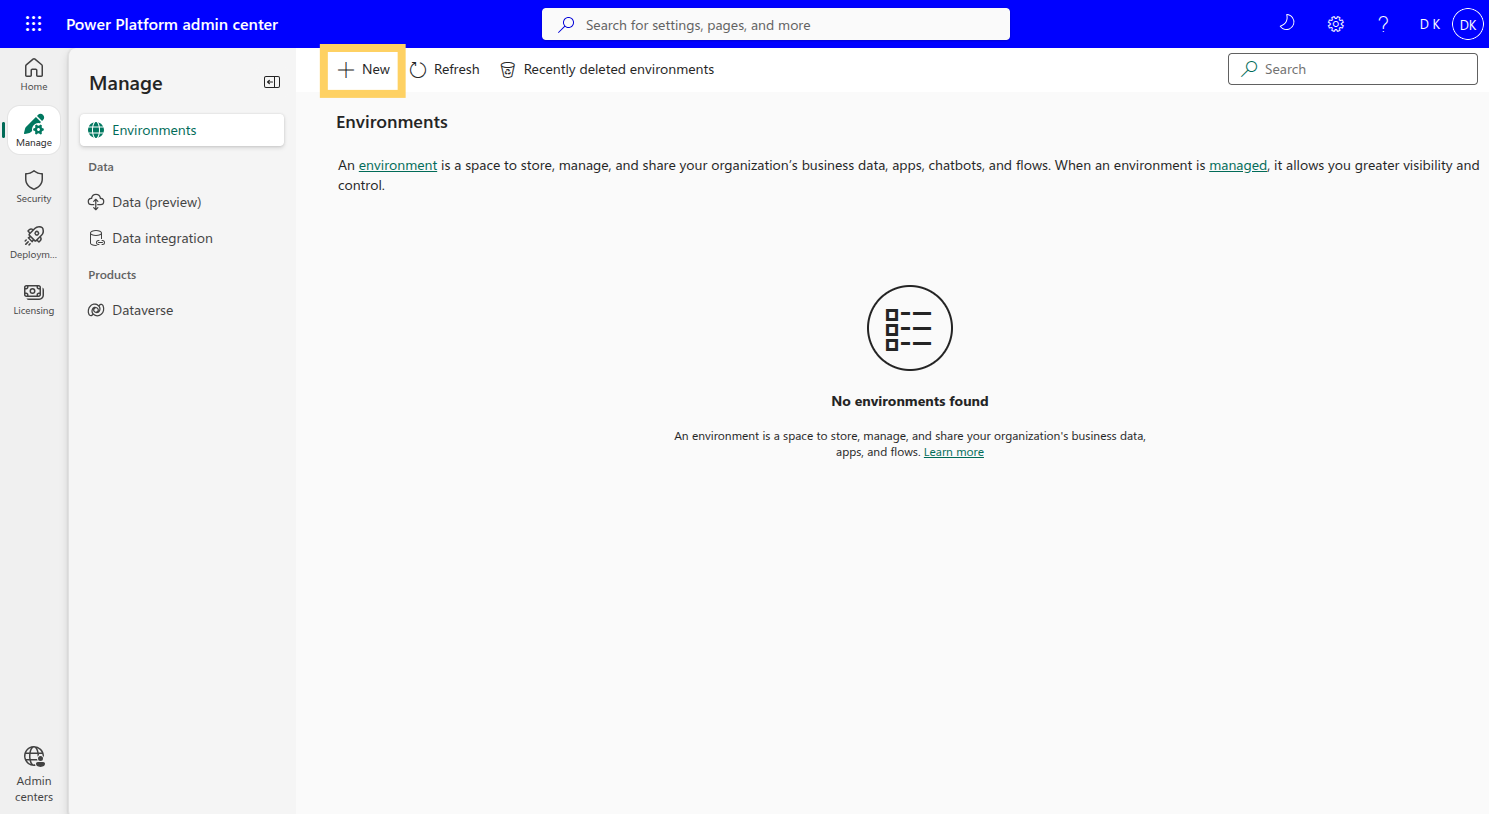Open Admin centers at the bottom
The width and height of the screenshot is (1489, 814).
pyautogui.click(x=34, y=774)
